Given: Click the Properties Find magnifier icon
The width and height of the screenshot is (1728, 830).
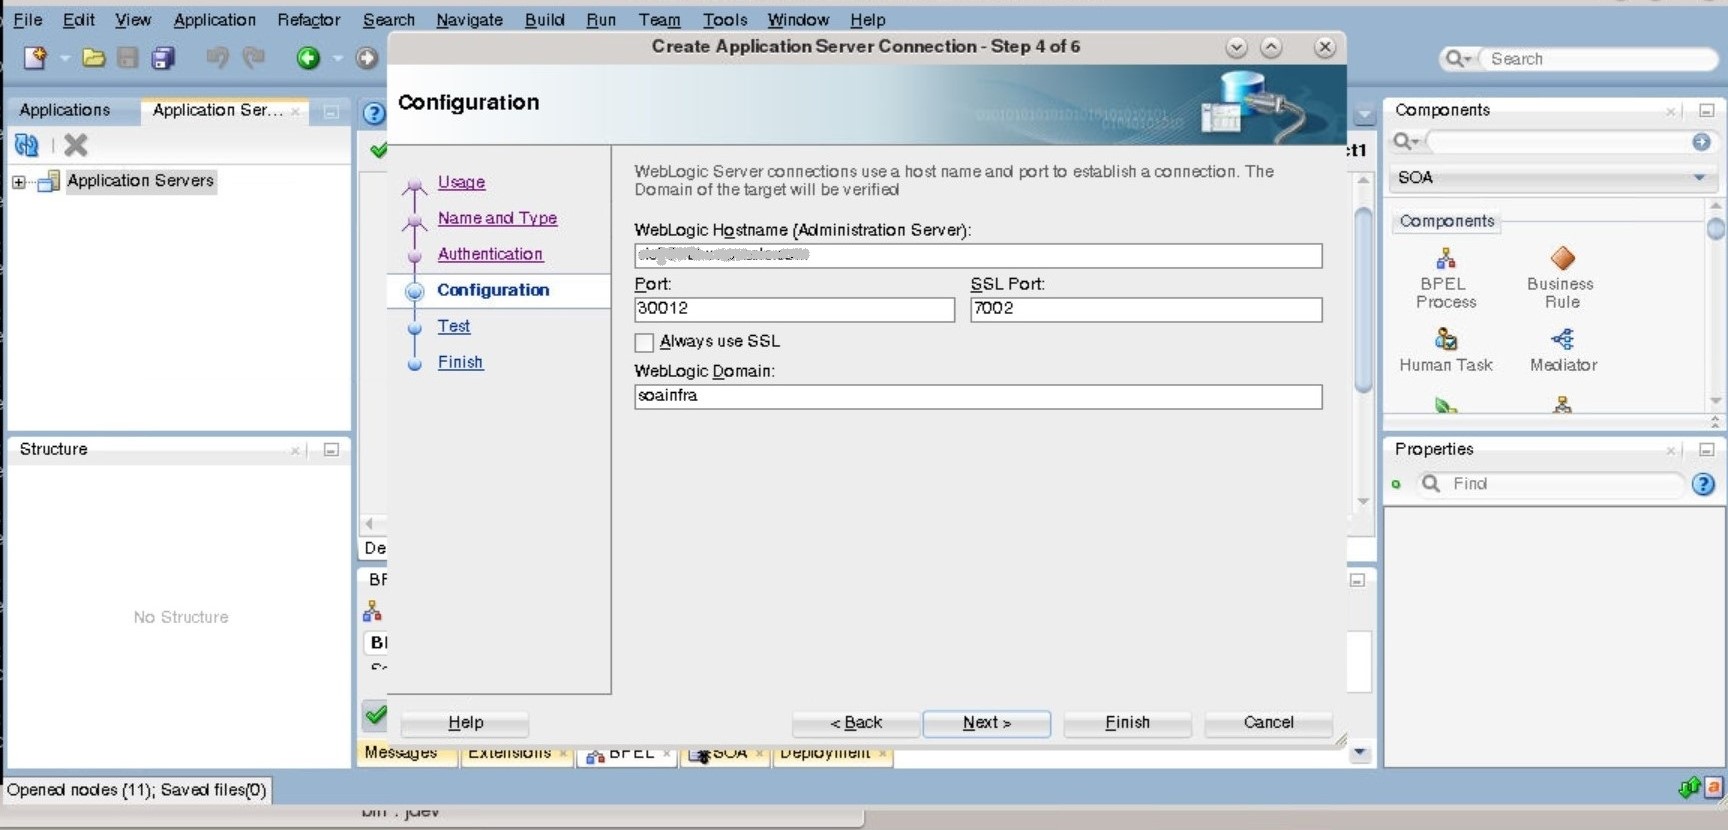Looking at the screenshot, I should pyautogui.click(x=1431, y=484).
